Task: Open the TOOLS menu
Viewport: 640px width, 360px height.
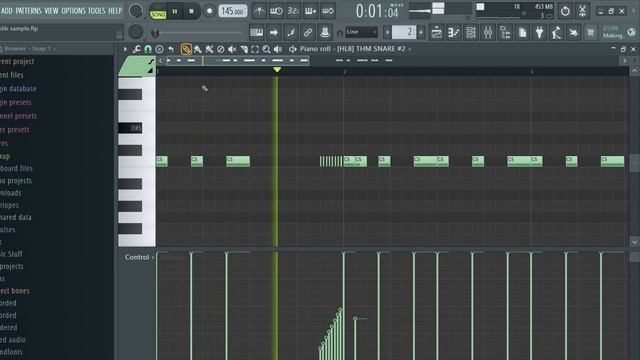Action: coord(97,11)
